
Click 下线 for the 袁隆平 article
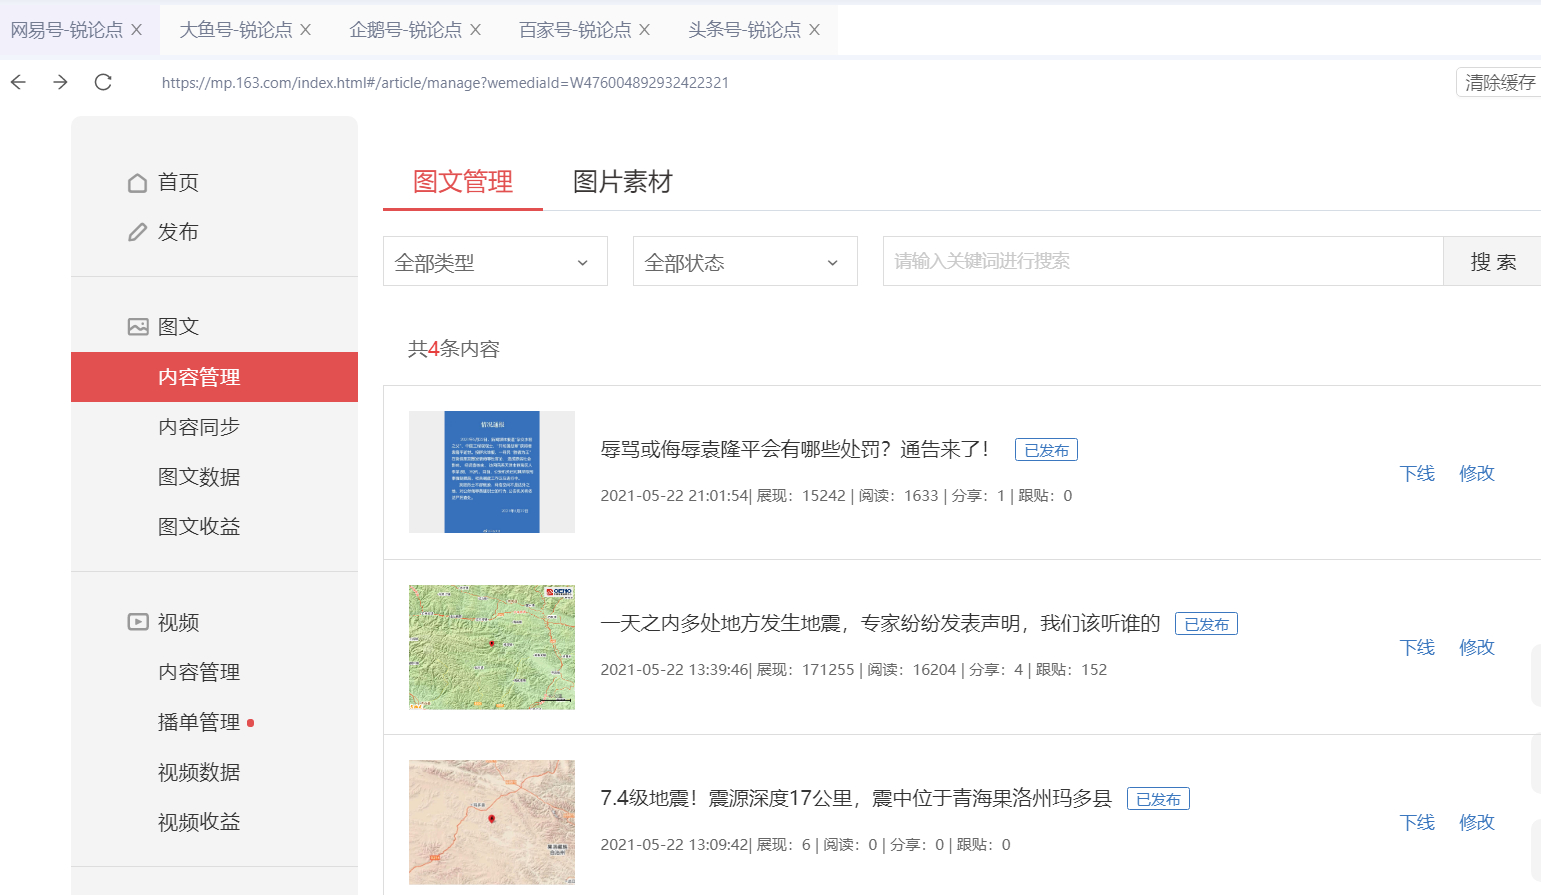click(x=1417, y=474)
